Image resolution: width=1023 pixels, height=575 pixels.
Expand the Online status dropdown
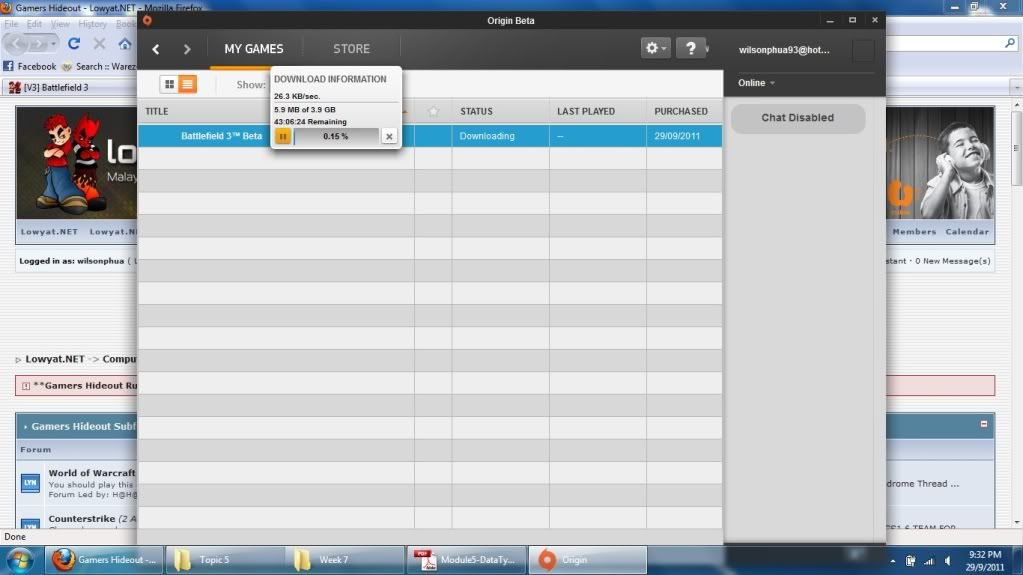coord(756,83)
